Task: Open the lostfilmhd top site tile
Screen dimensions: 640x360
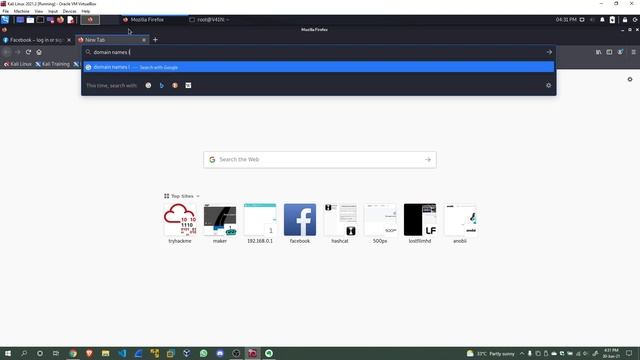Action: (x=420, y=224)
